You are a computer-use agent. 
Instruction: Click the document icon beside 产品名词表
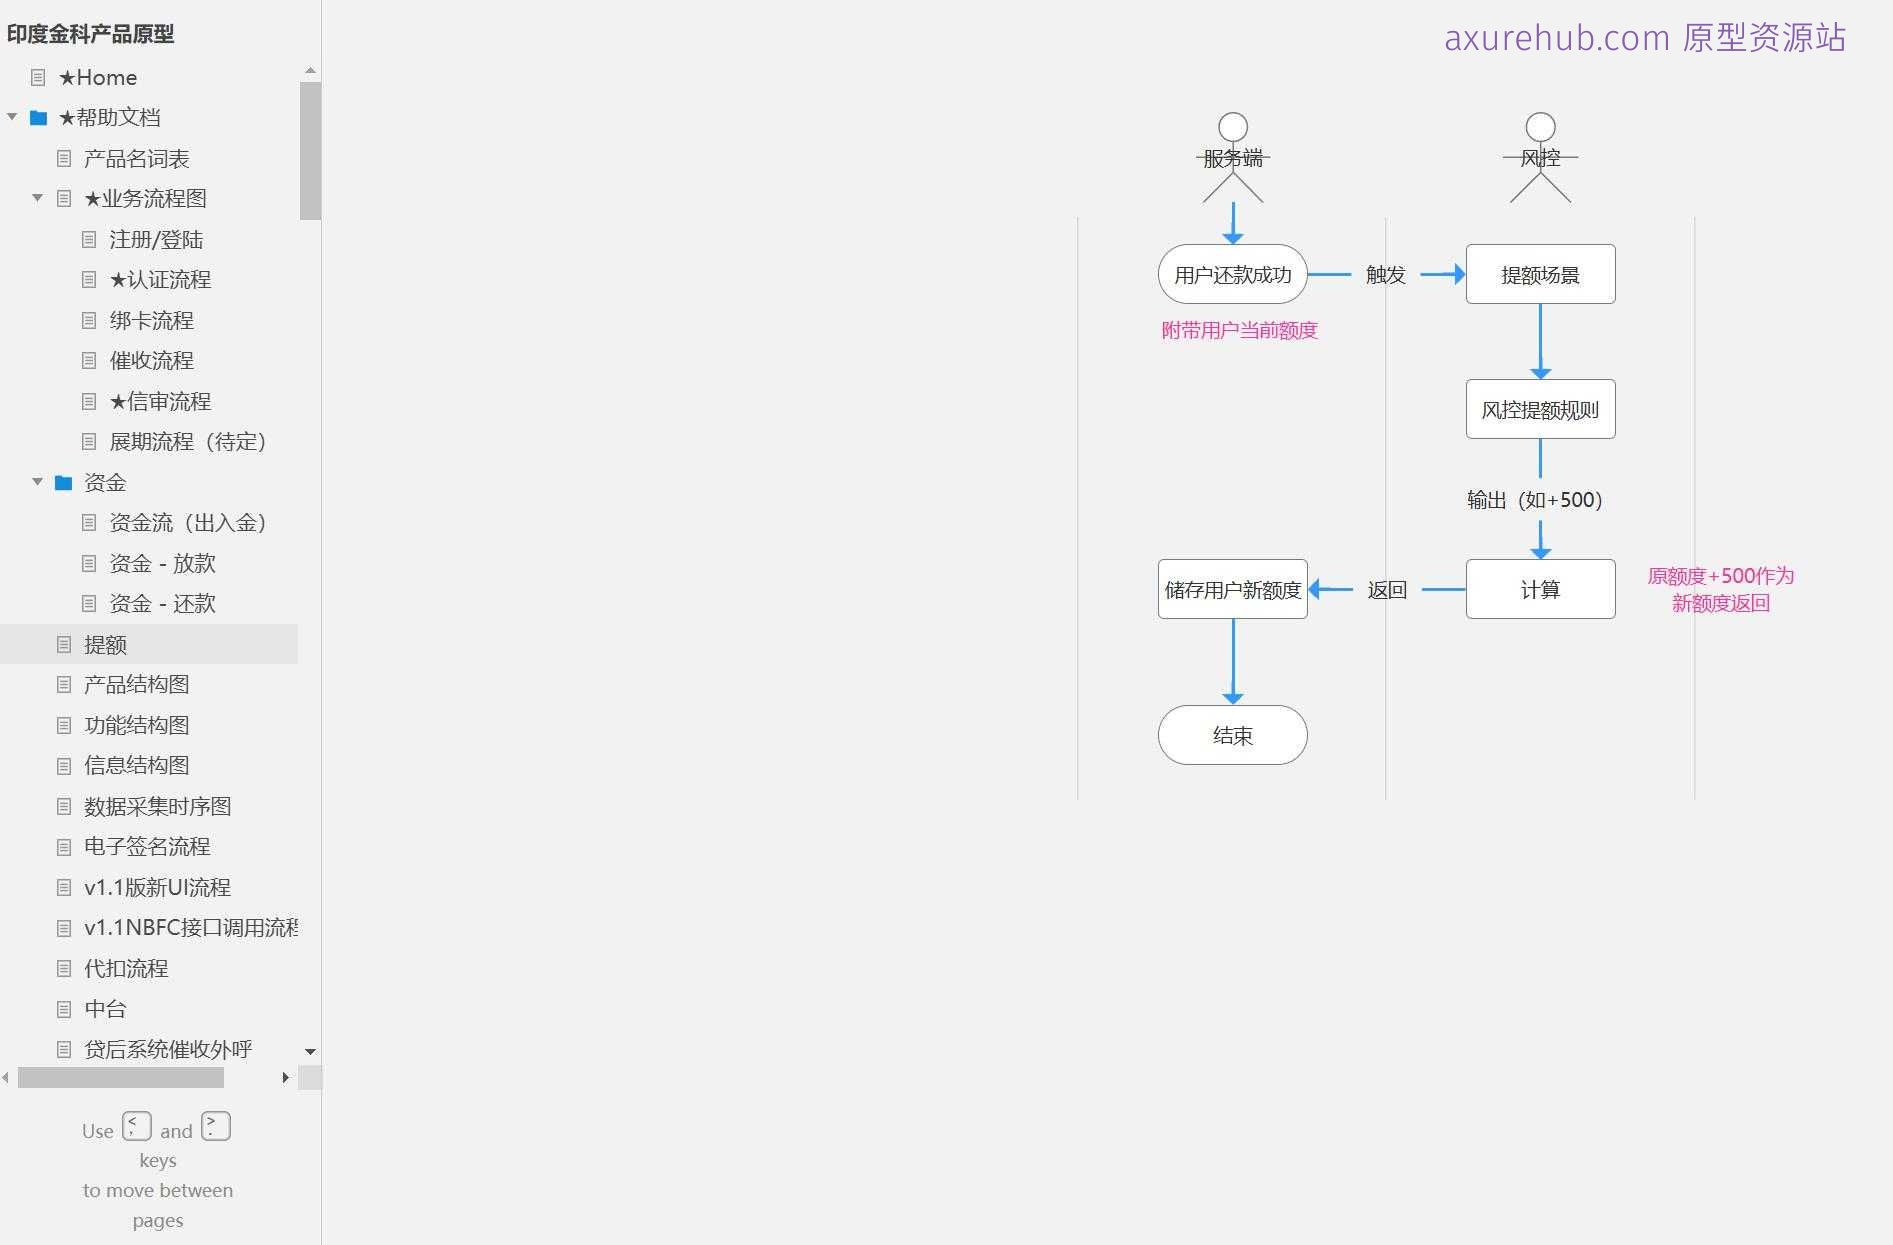pyautogui.click(x=63, y=158)
